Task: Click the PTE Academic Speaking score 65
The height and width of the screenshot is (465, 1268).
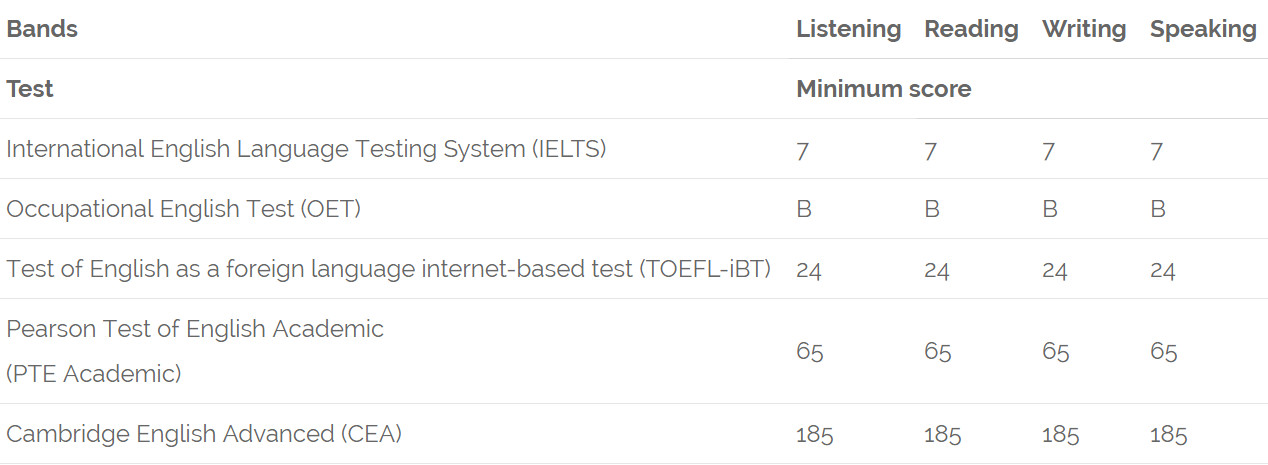Action: (x=1164, y=352)
